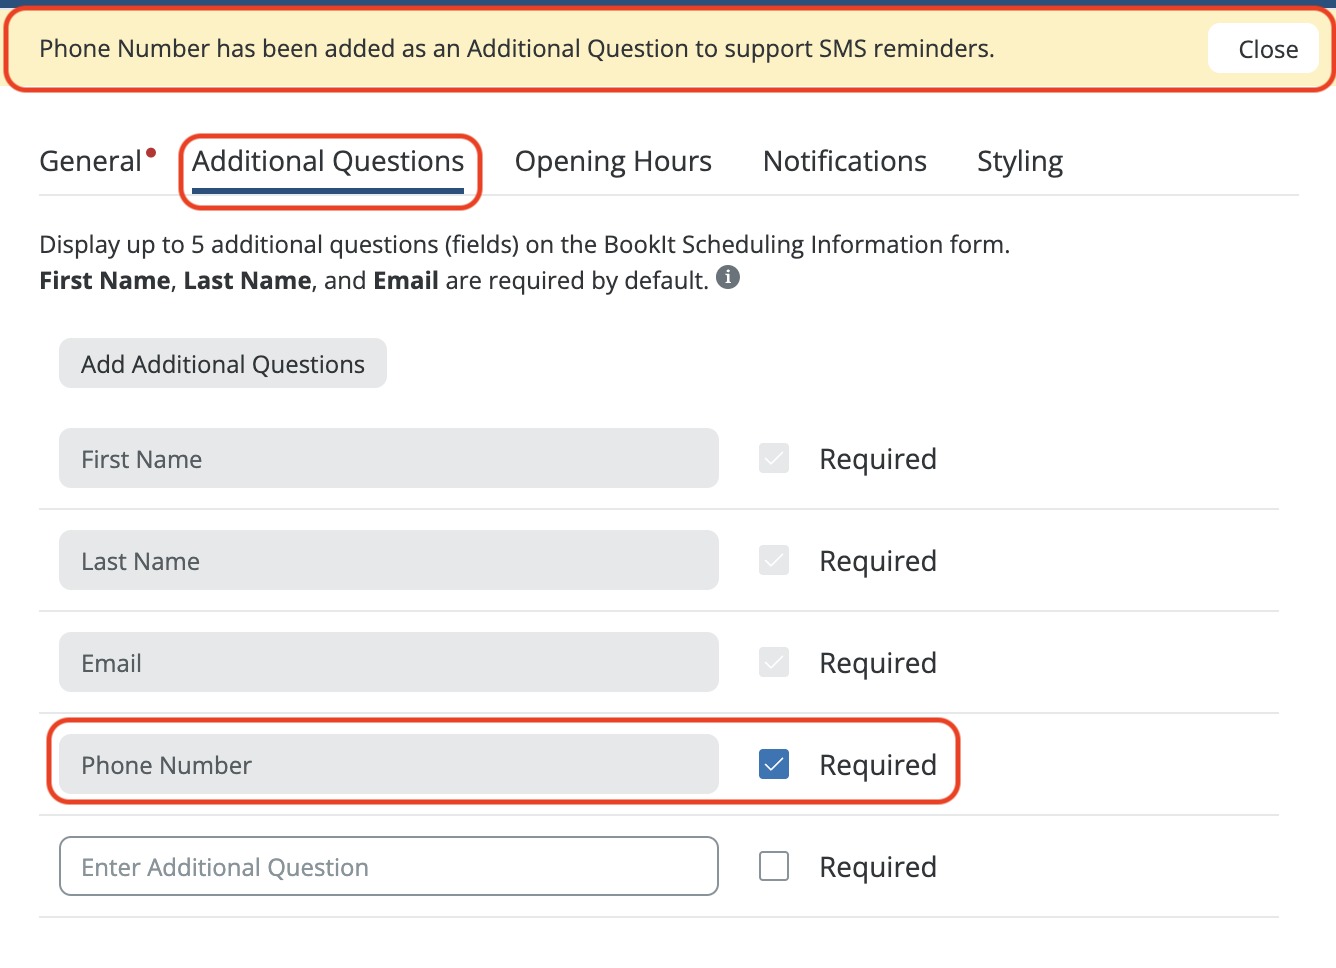Click the info icon beside default fields text

[x=728, y=278]
